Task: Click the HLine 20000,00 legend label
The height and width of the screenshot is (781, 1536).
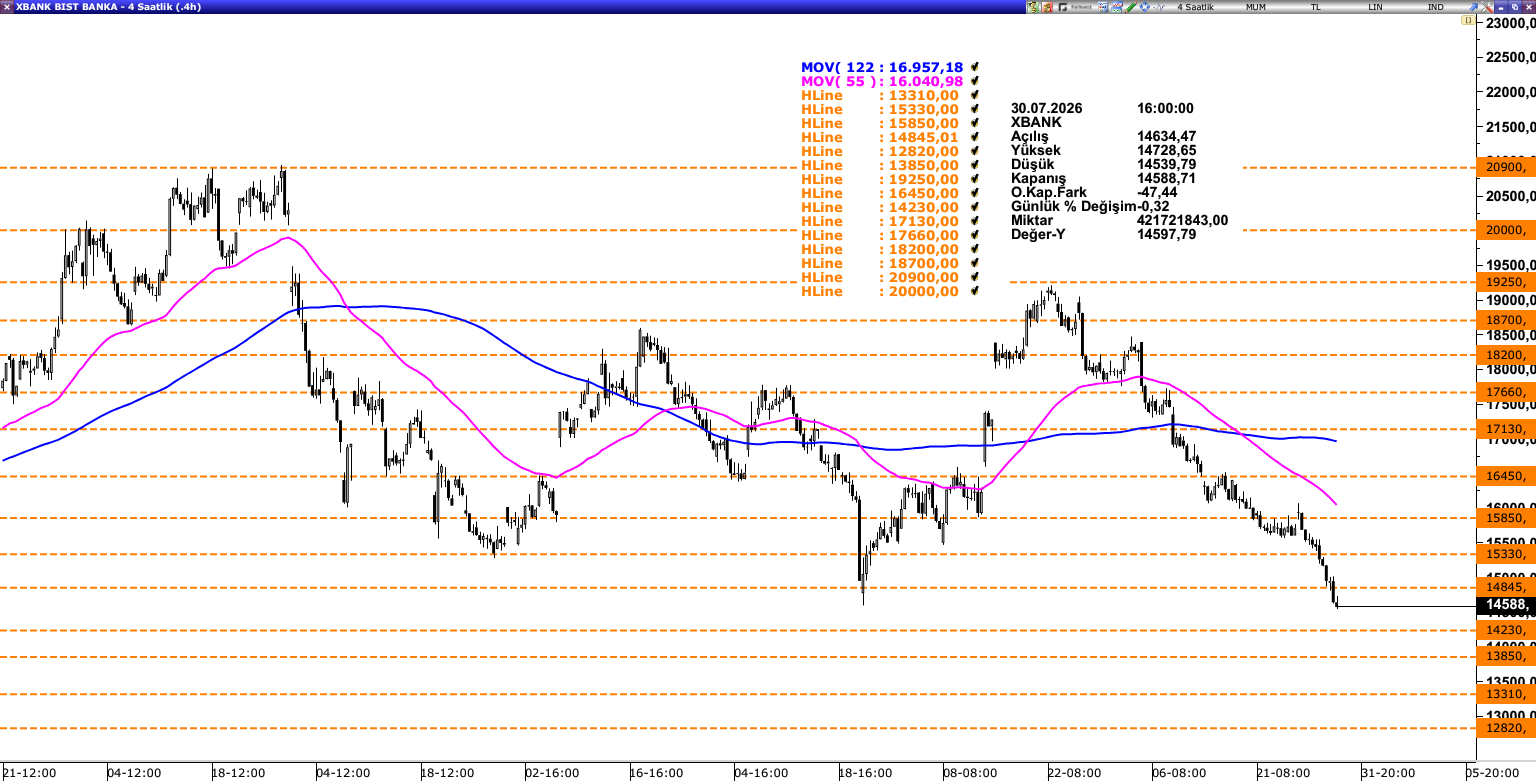Action: tap(880, 291)
